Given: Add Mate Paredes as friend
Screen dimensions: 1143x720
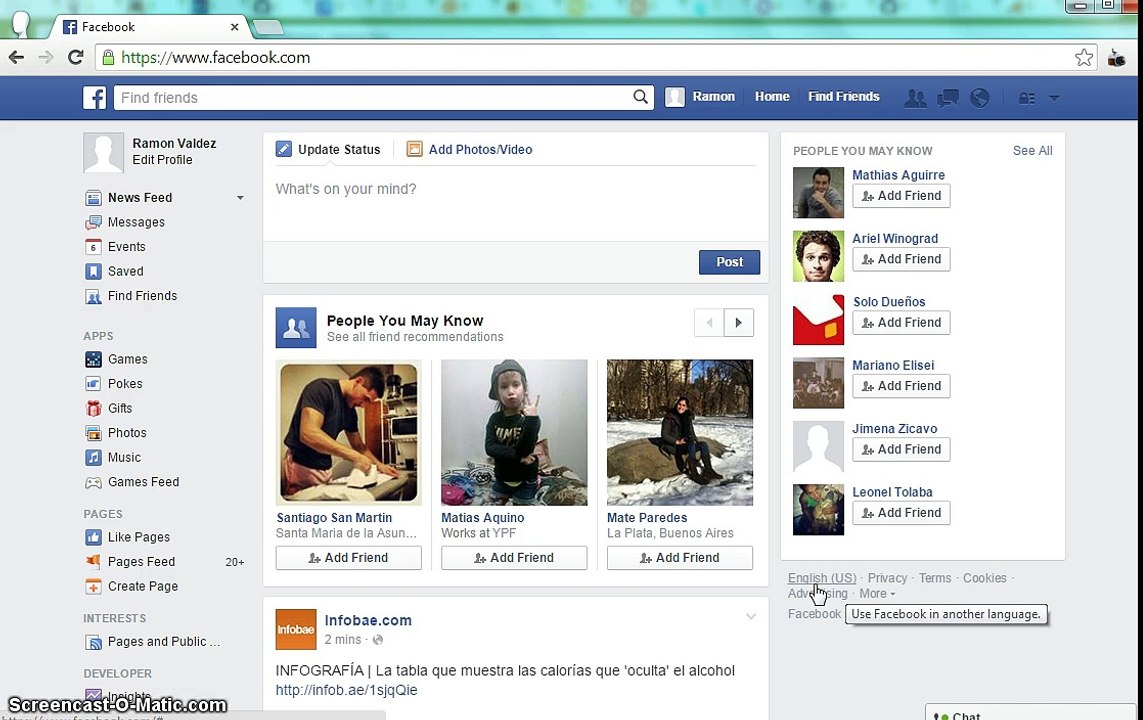Looking at the screenshot, I should coord(679,558).
